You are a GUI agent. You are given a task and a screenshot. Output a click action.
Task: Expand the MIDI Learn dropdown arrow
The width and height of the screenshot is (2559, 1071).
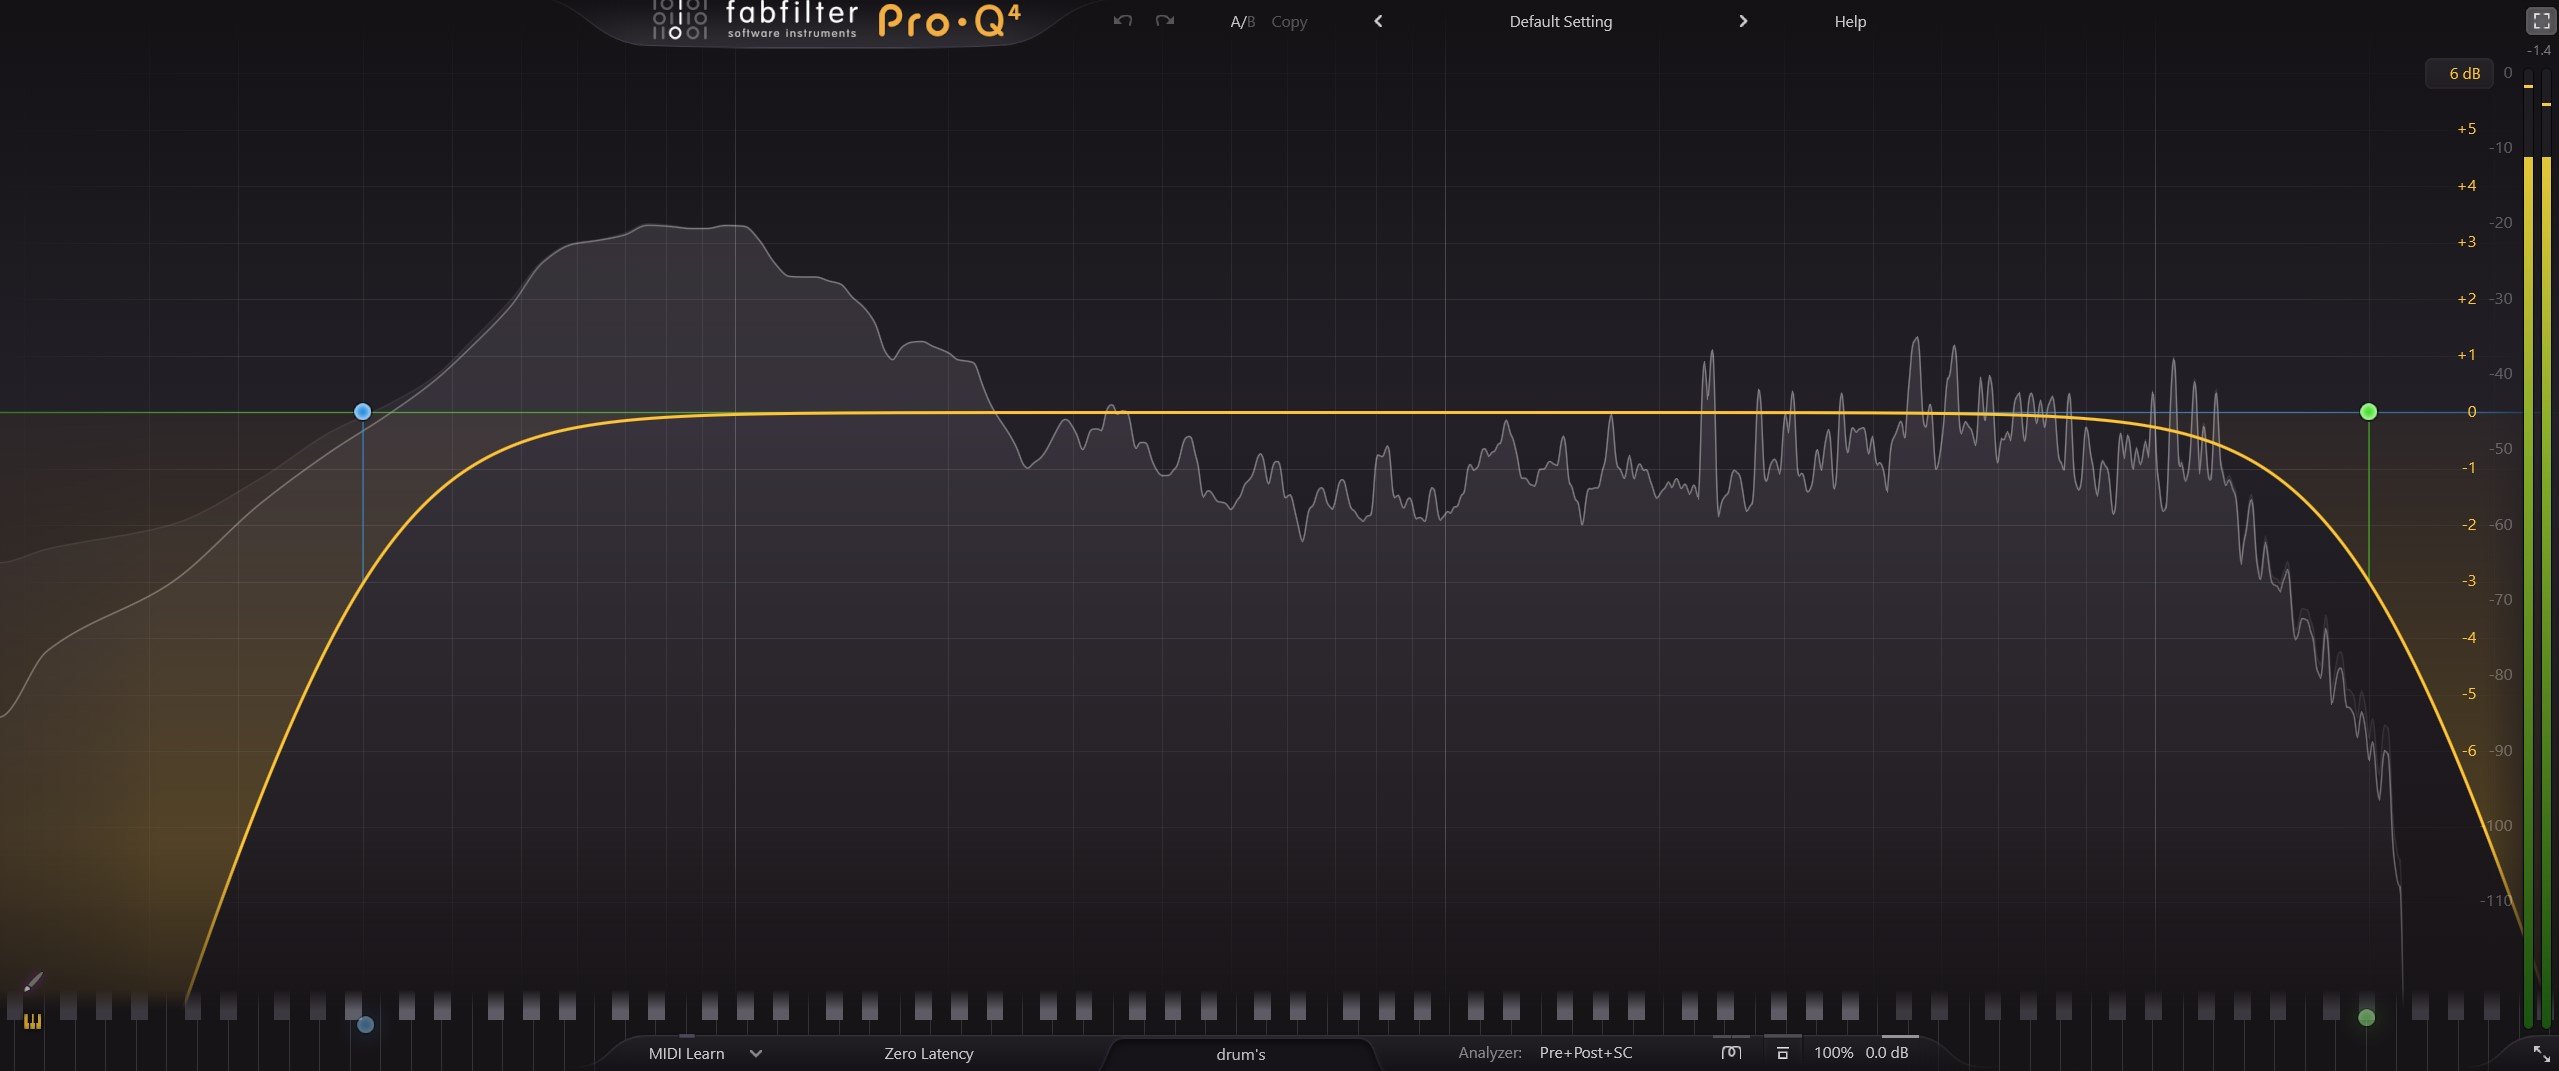756,1053
